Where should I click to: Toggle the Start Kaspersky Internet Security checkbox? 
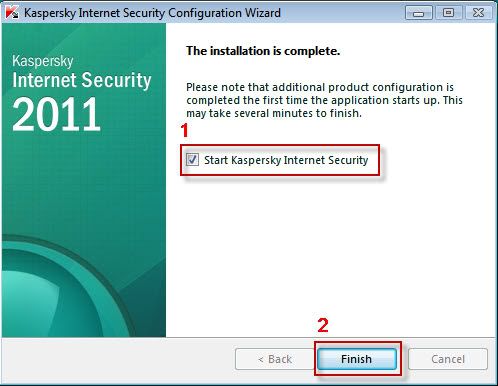(x=192, y=160)
